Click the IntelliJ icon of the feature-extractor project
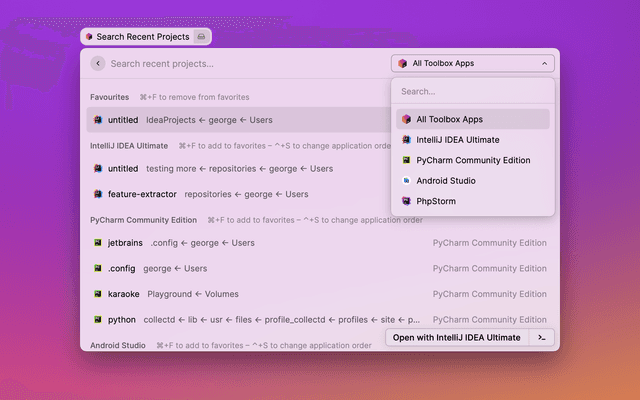640x400 pixels. click(x=98, y=194)
